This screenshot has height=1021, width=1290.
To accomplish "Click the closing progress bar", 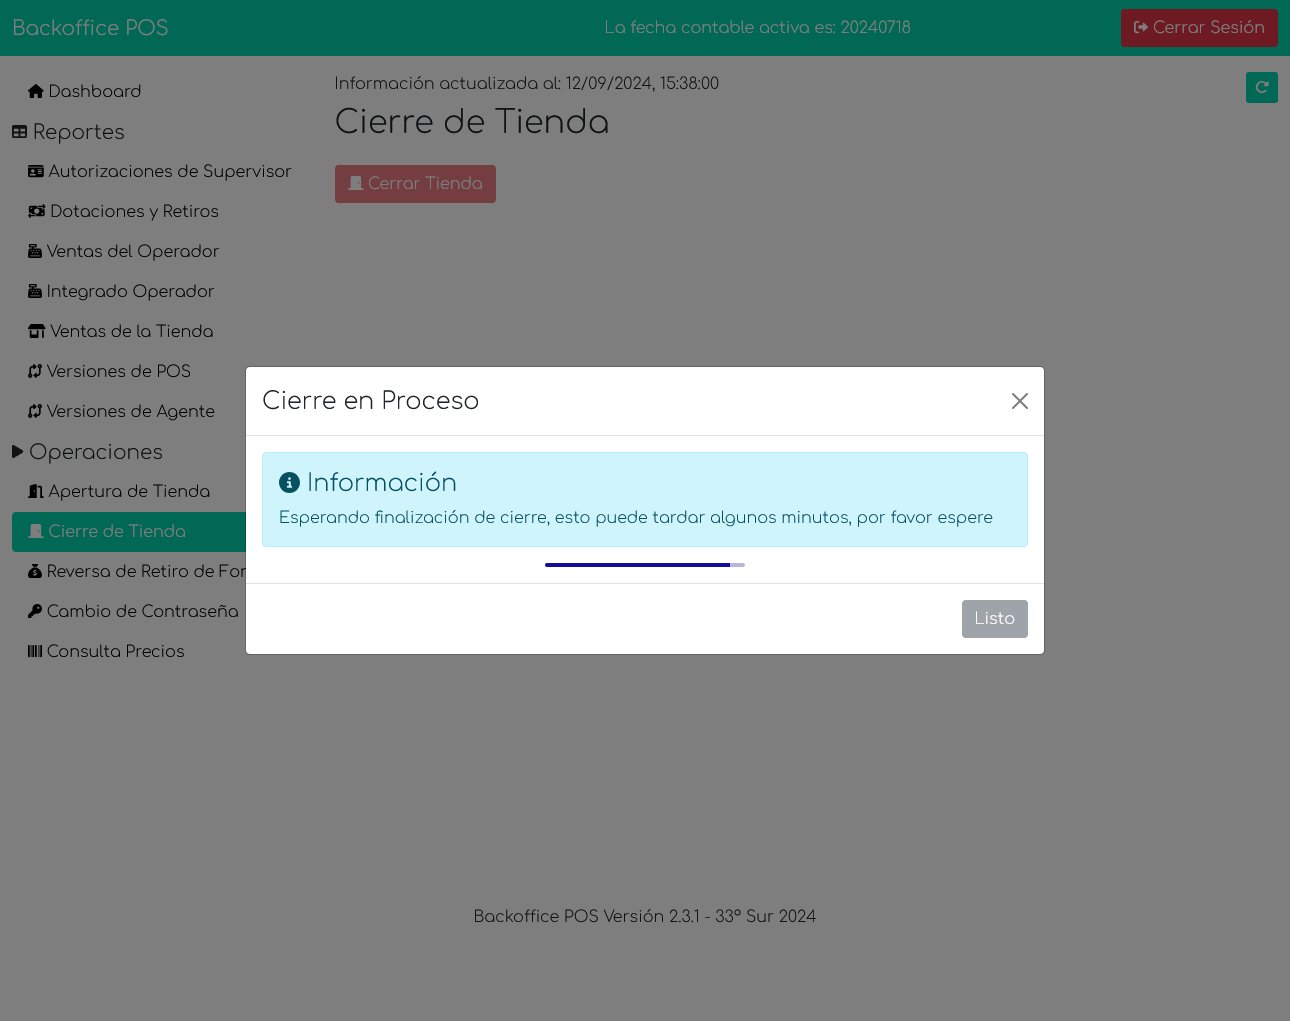I will 645,565.
